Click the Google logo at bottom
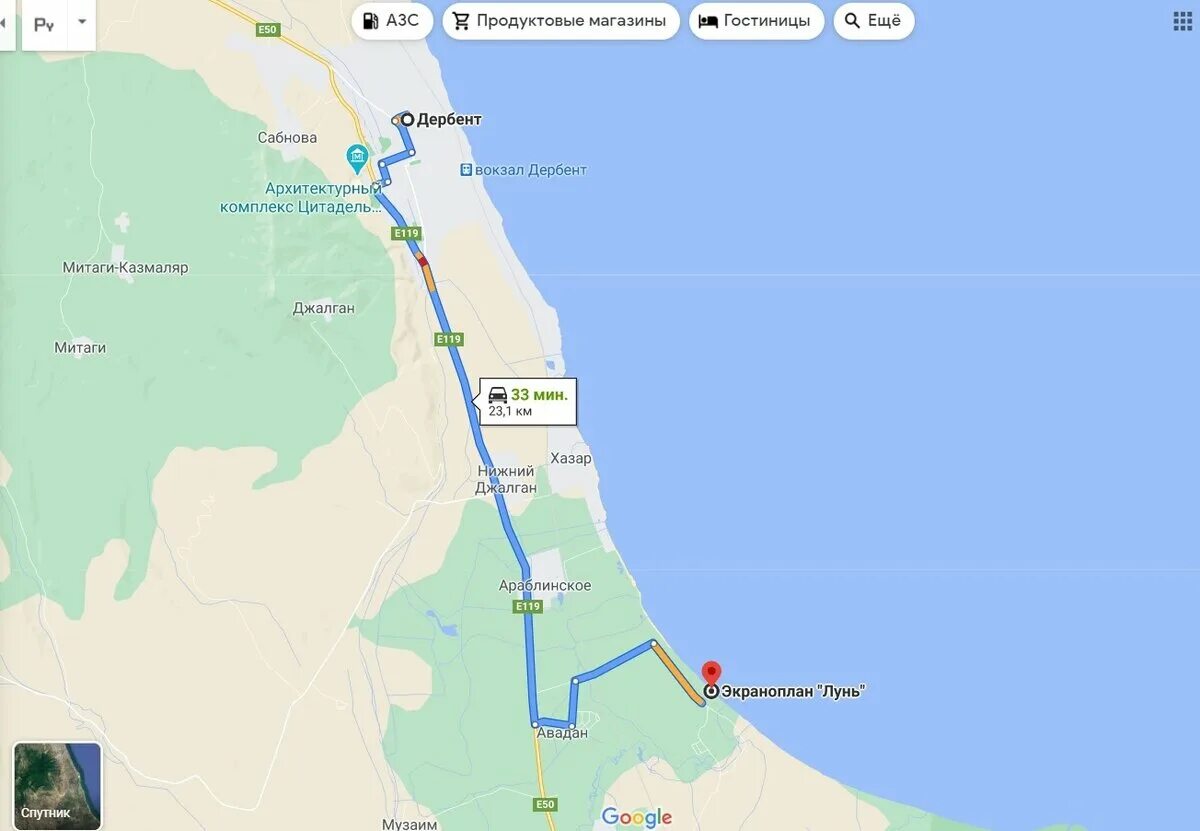Screen dimensions: 1200x831 coord(637,817)
